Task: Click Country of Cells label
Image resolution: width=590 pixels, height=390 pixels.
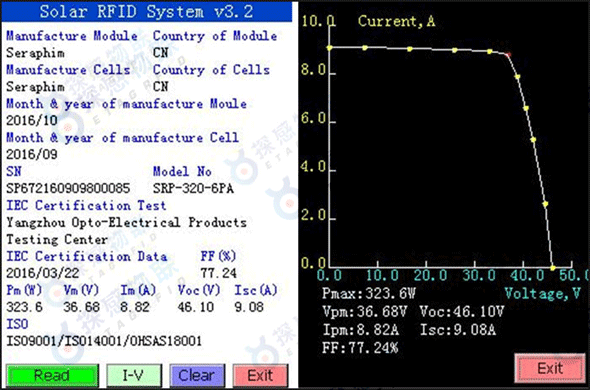Action: (x=211, y=70)
